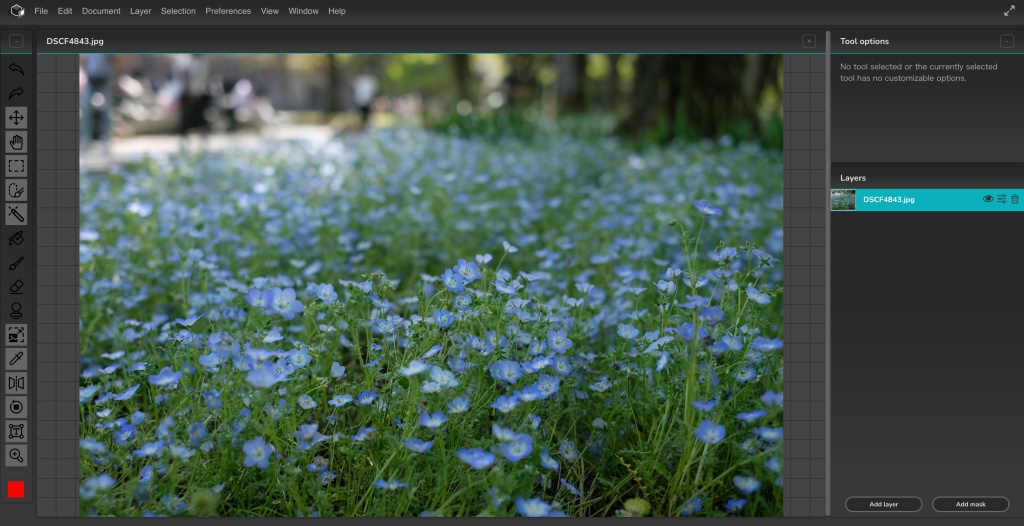Open the red foreground color swatch
The width and height of the screenshot is (1024, 526).
click(16, 489)
